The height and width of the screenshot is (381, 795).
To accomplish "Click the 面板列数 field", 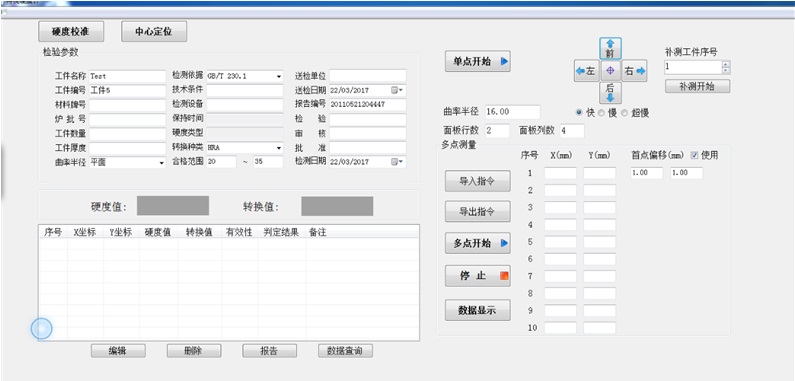I will 572,130.
